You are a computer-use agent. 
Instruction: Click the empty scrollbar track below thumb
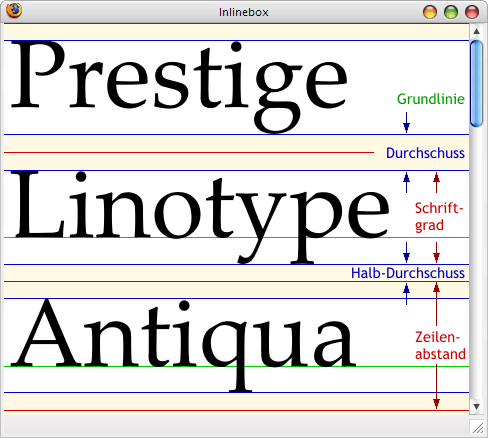tap(476, 263)
